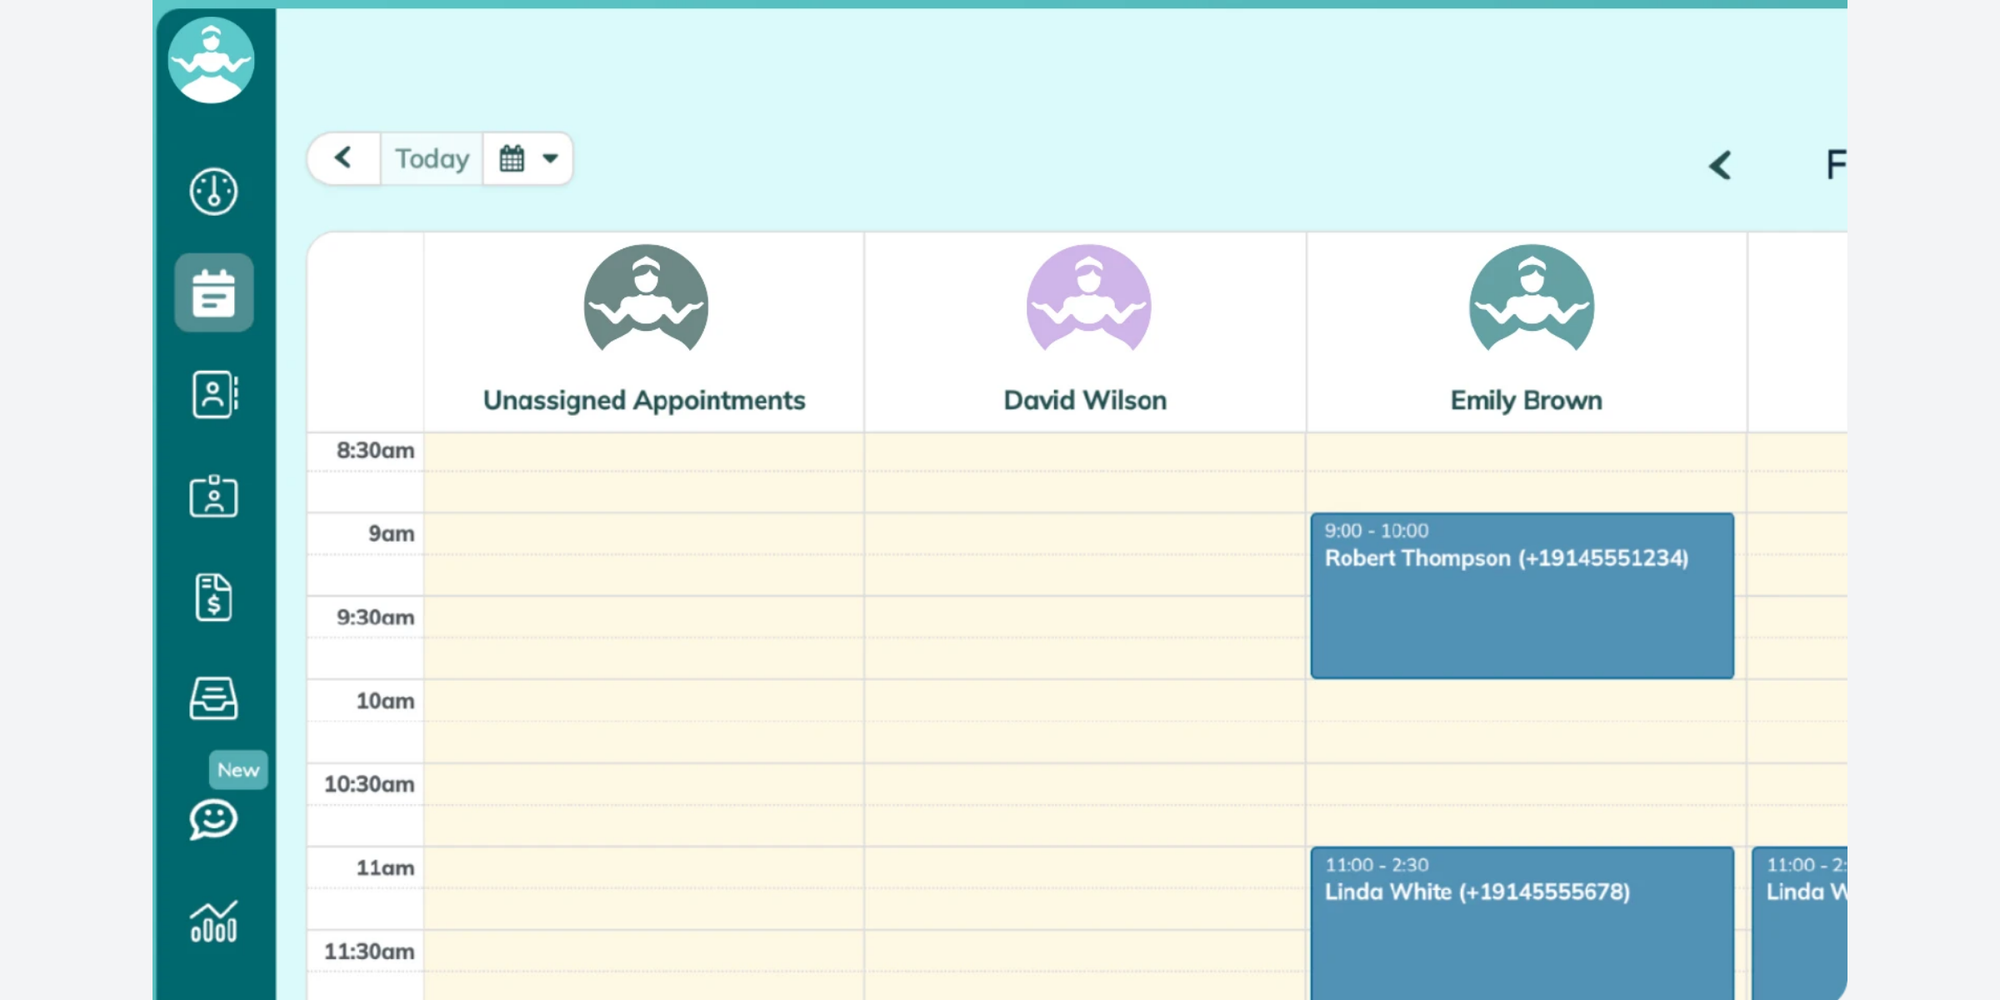The image size is (2000, 1000).
Task: Click the 8:30am time label
Action: pos(375,450)
